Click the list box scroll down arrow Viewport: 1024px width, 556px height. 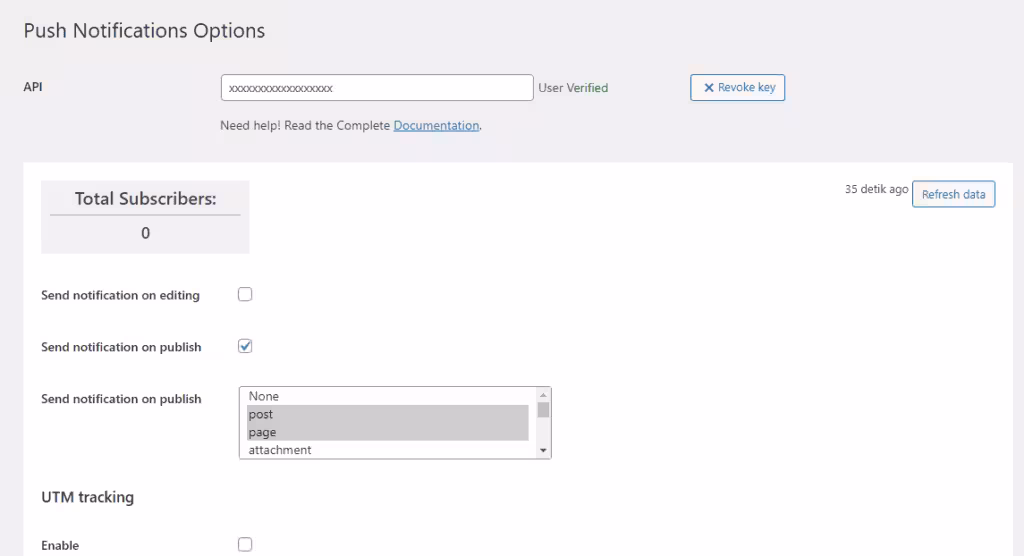click(544, 451)
